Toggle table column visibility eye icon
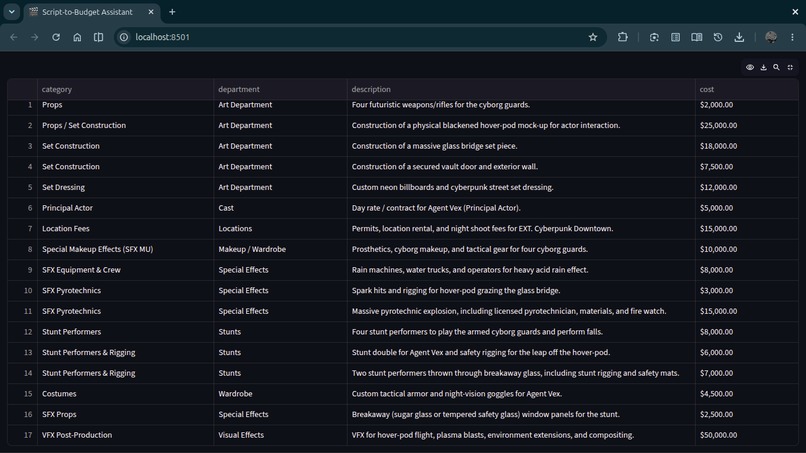Viewport: 806px width, 453px height. (750, 67)
